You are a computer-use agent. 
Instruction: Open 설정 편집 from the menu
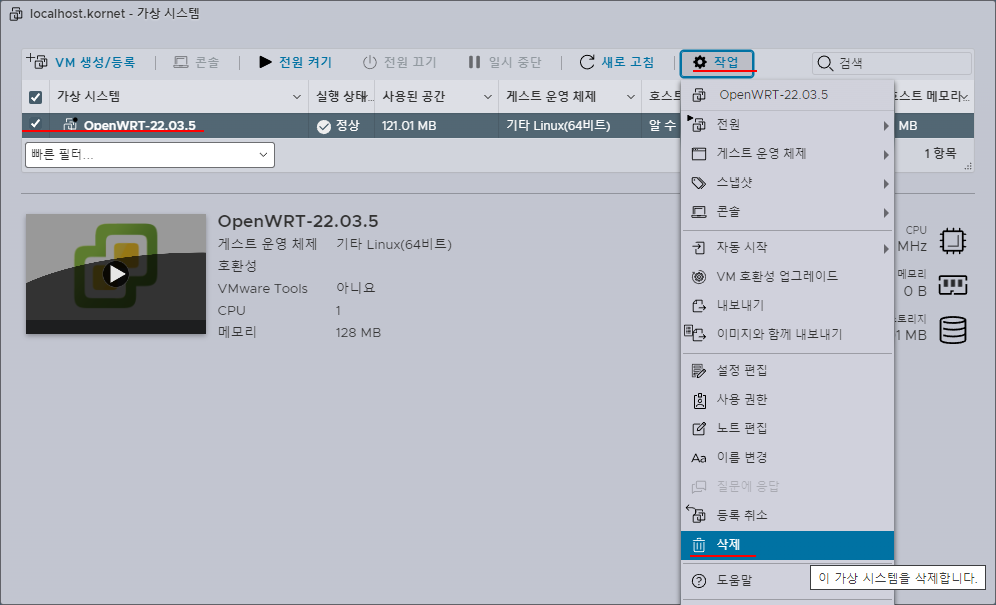(x=787, y=370)
